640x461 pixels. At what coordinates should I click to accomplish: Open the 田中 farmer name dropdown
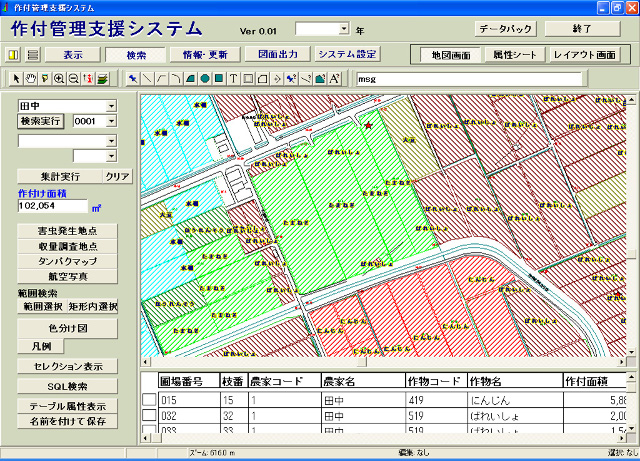pos(111,105)
